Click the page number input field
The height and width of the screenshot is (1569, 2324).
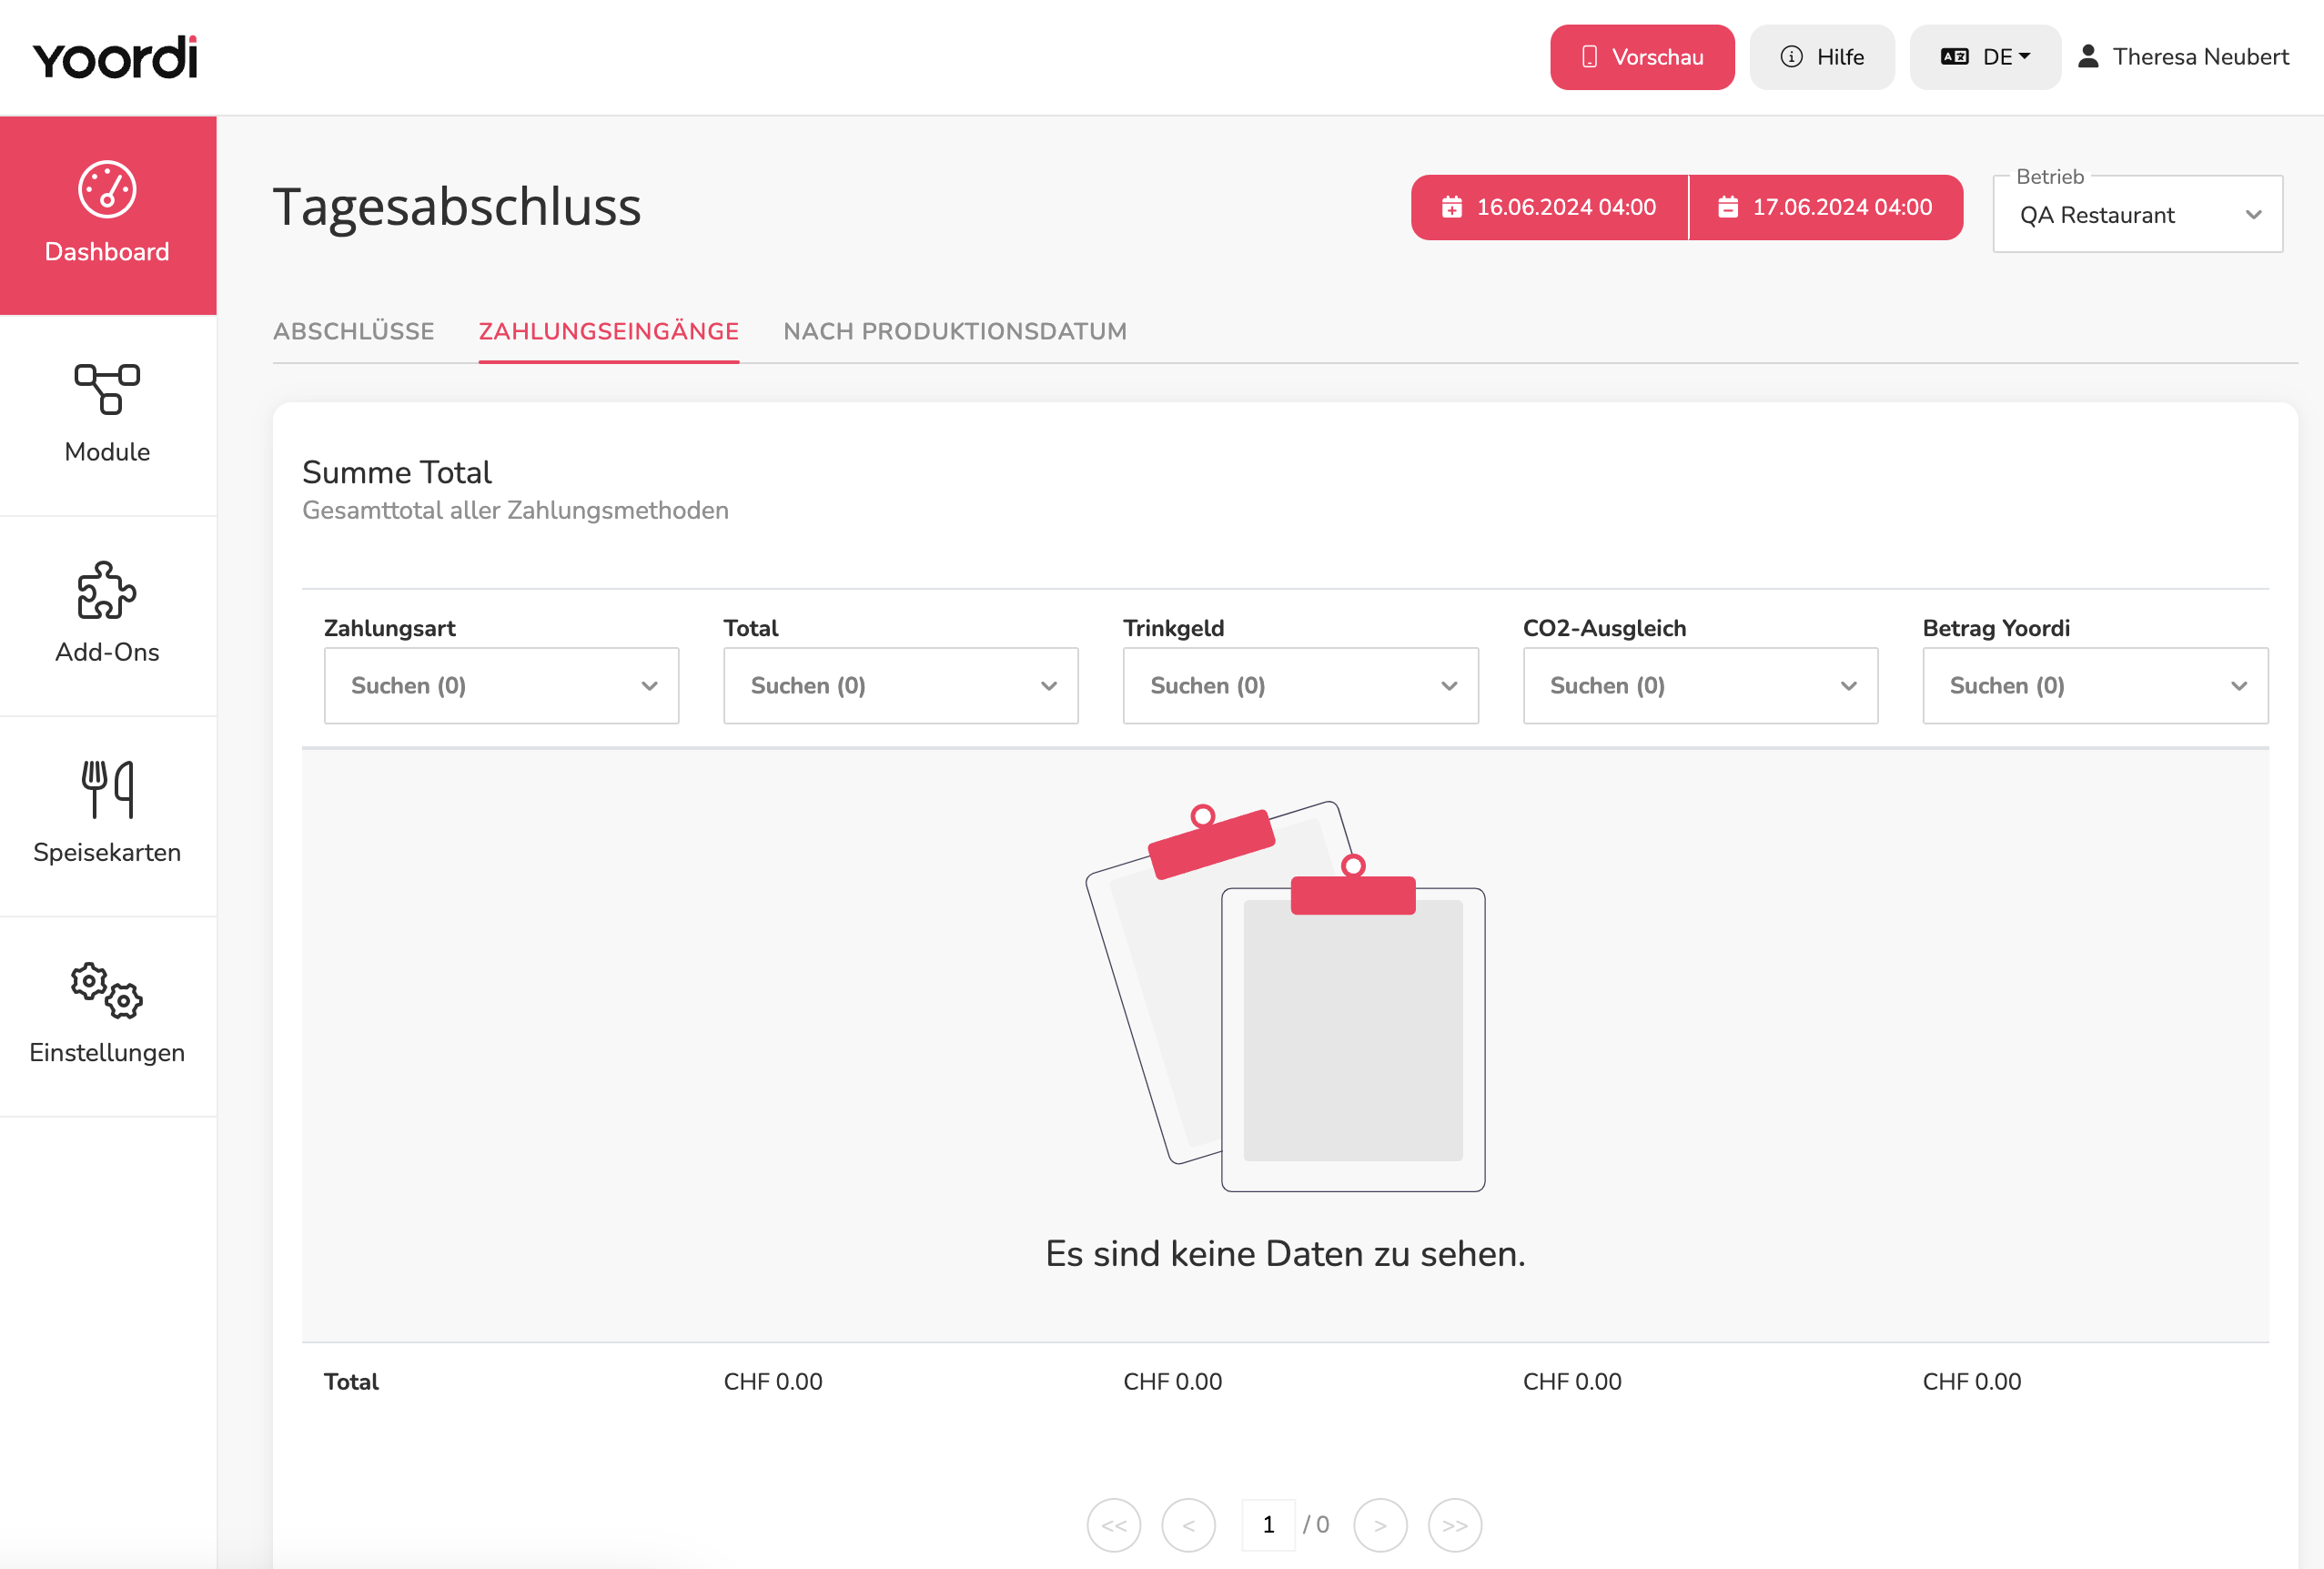[x=1268, y=1524]
